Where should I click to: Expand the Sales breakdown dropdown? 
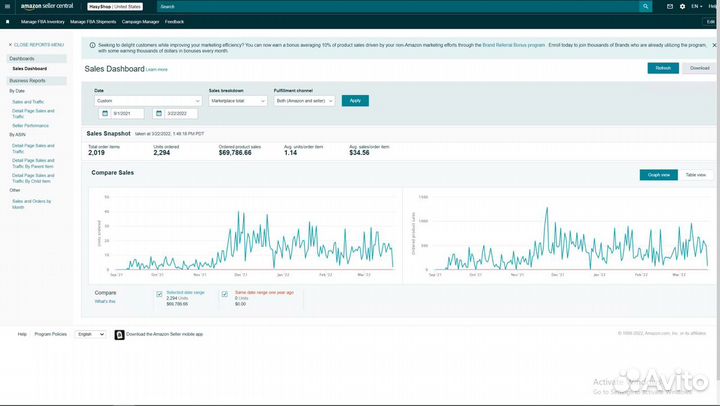point(238,101)
